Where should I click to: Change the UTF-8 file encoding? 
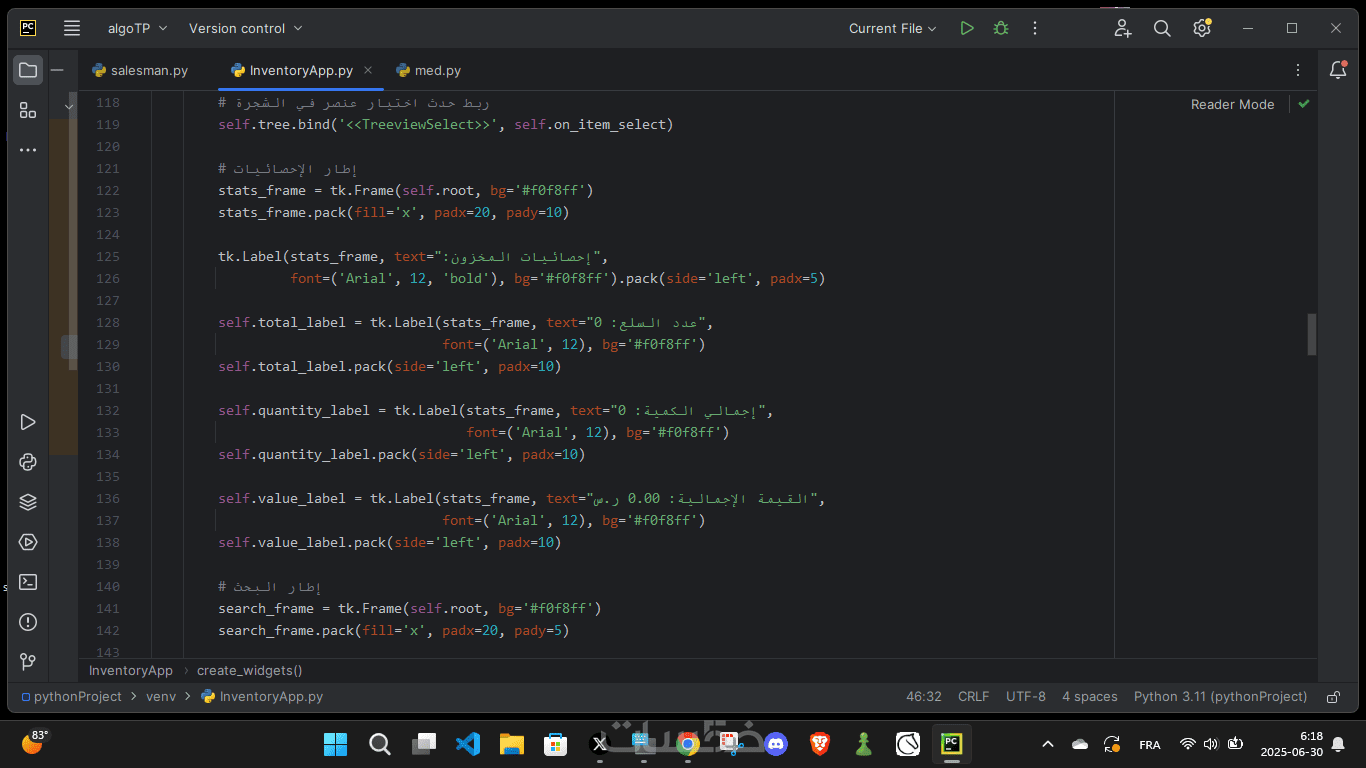(x=1026, y=697)
